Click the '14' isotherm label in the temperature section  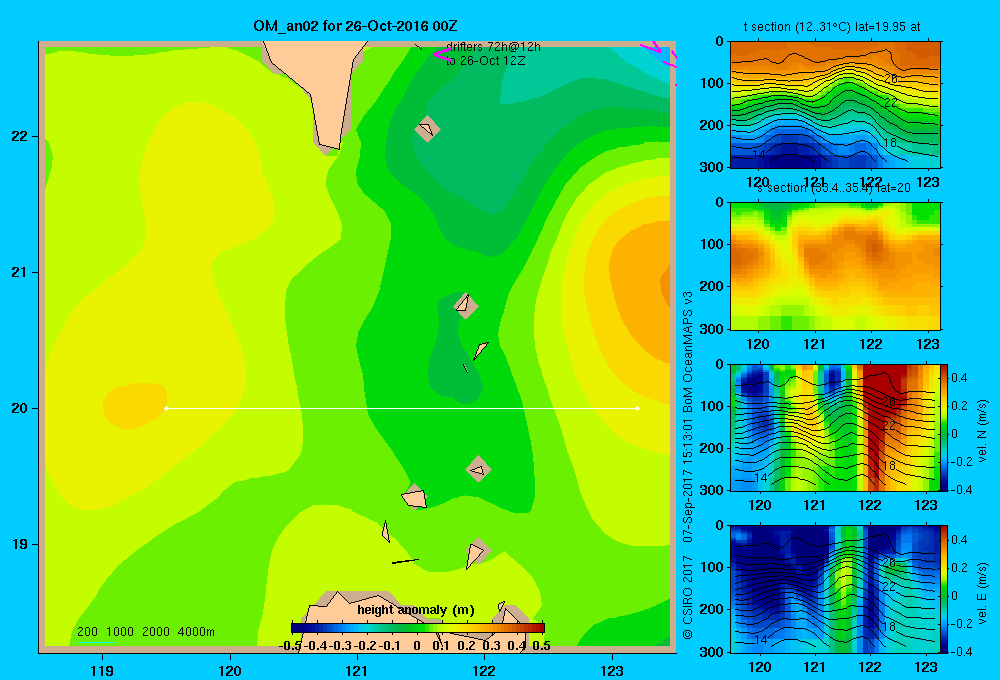pos(758,154)
